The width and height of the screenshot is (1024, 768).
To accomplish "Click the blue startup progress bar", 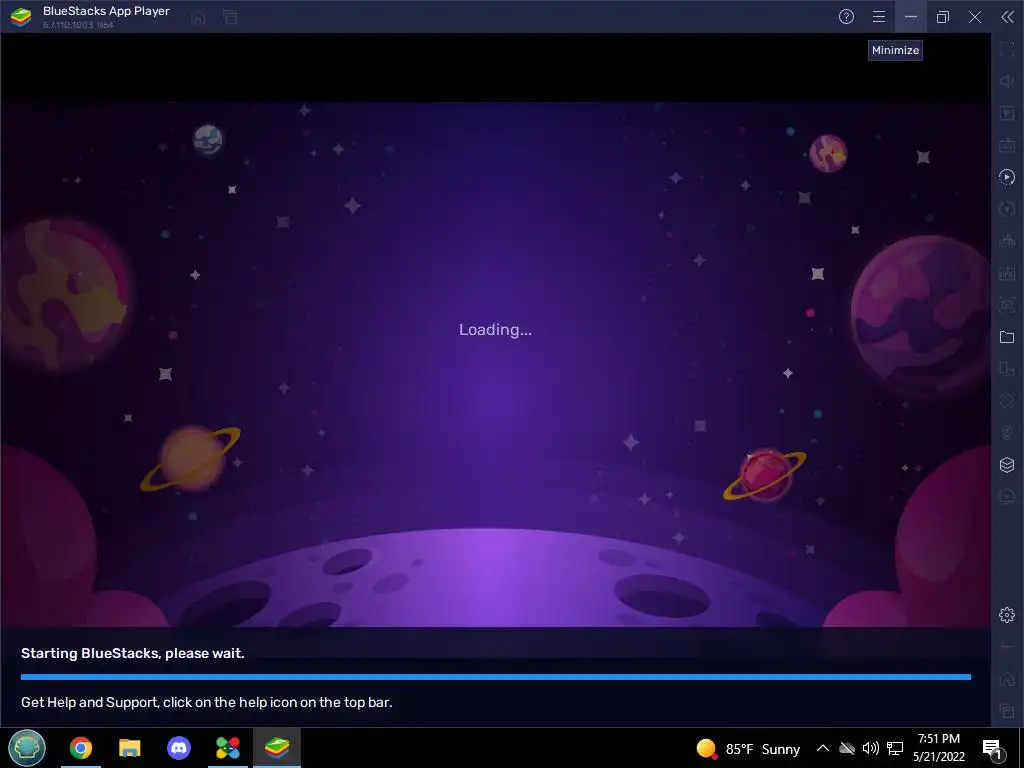I will pos(496,677).
